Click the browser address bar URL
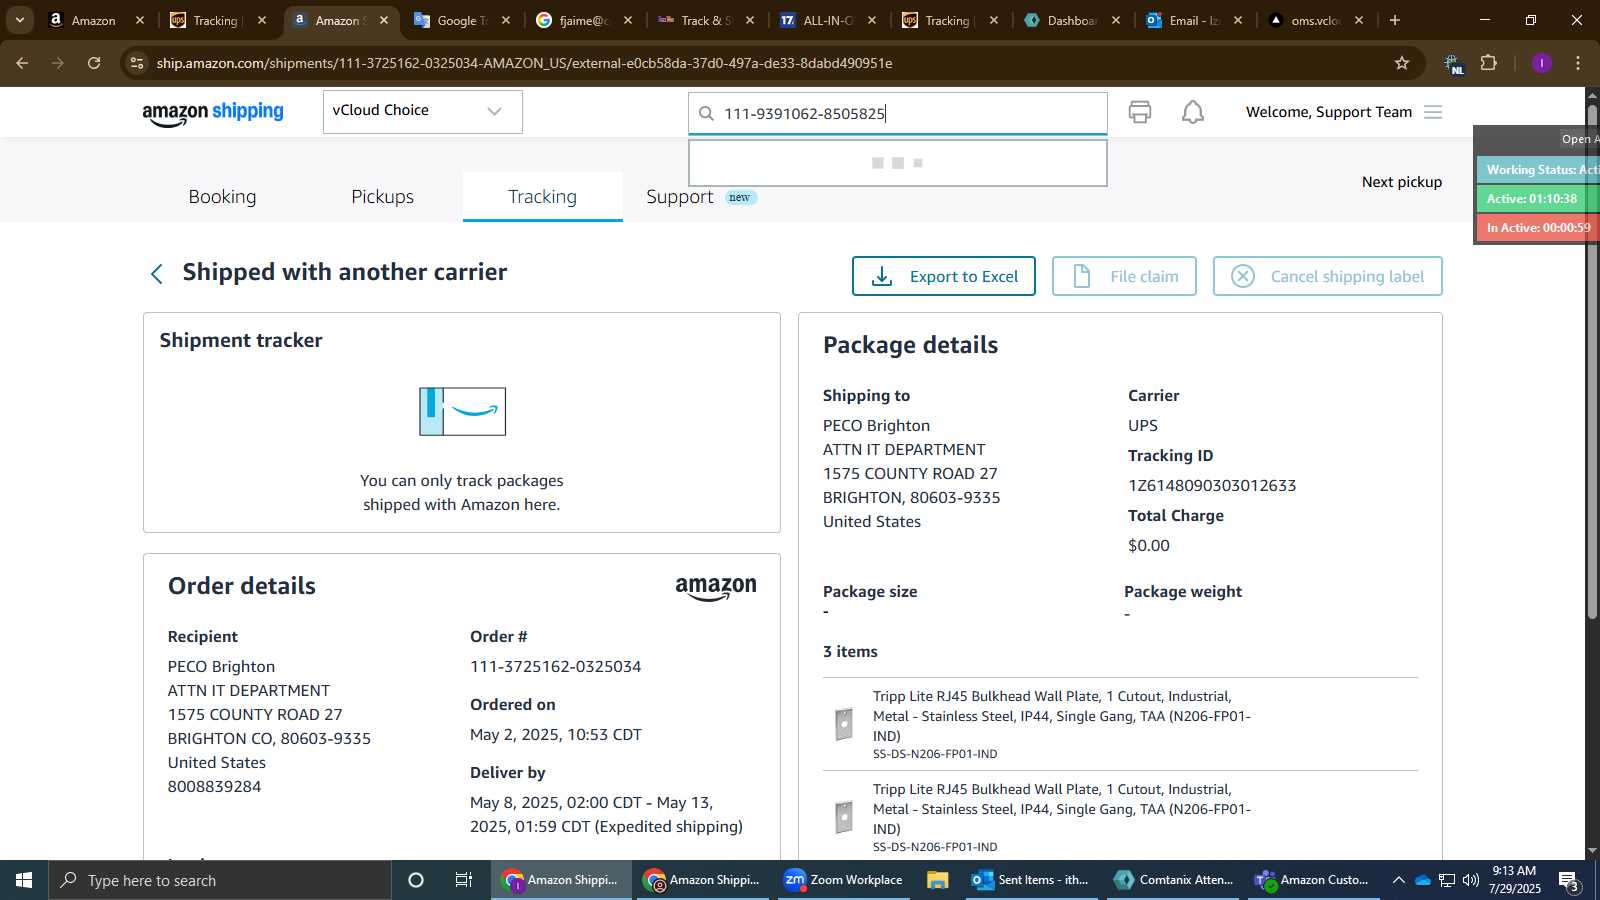 pos(524,63)
